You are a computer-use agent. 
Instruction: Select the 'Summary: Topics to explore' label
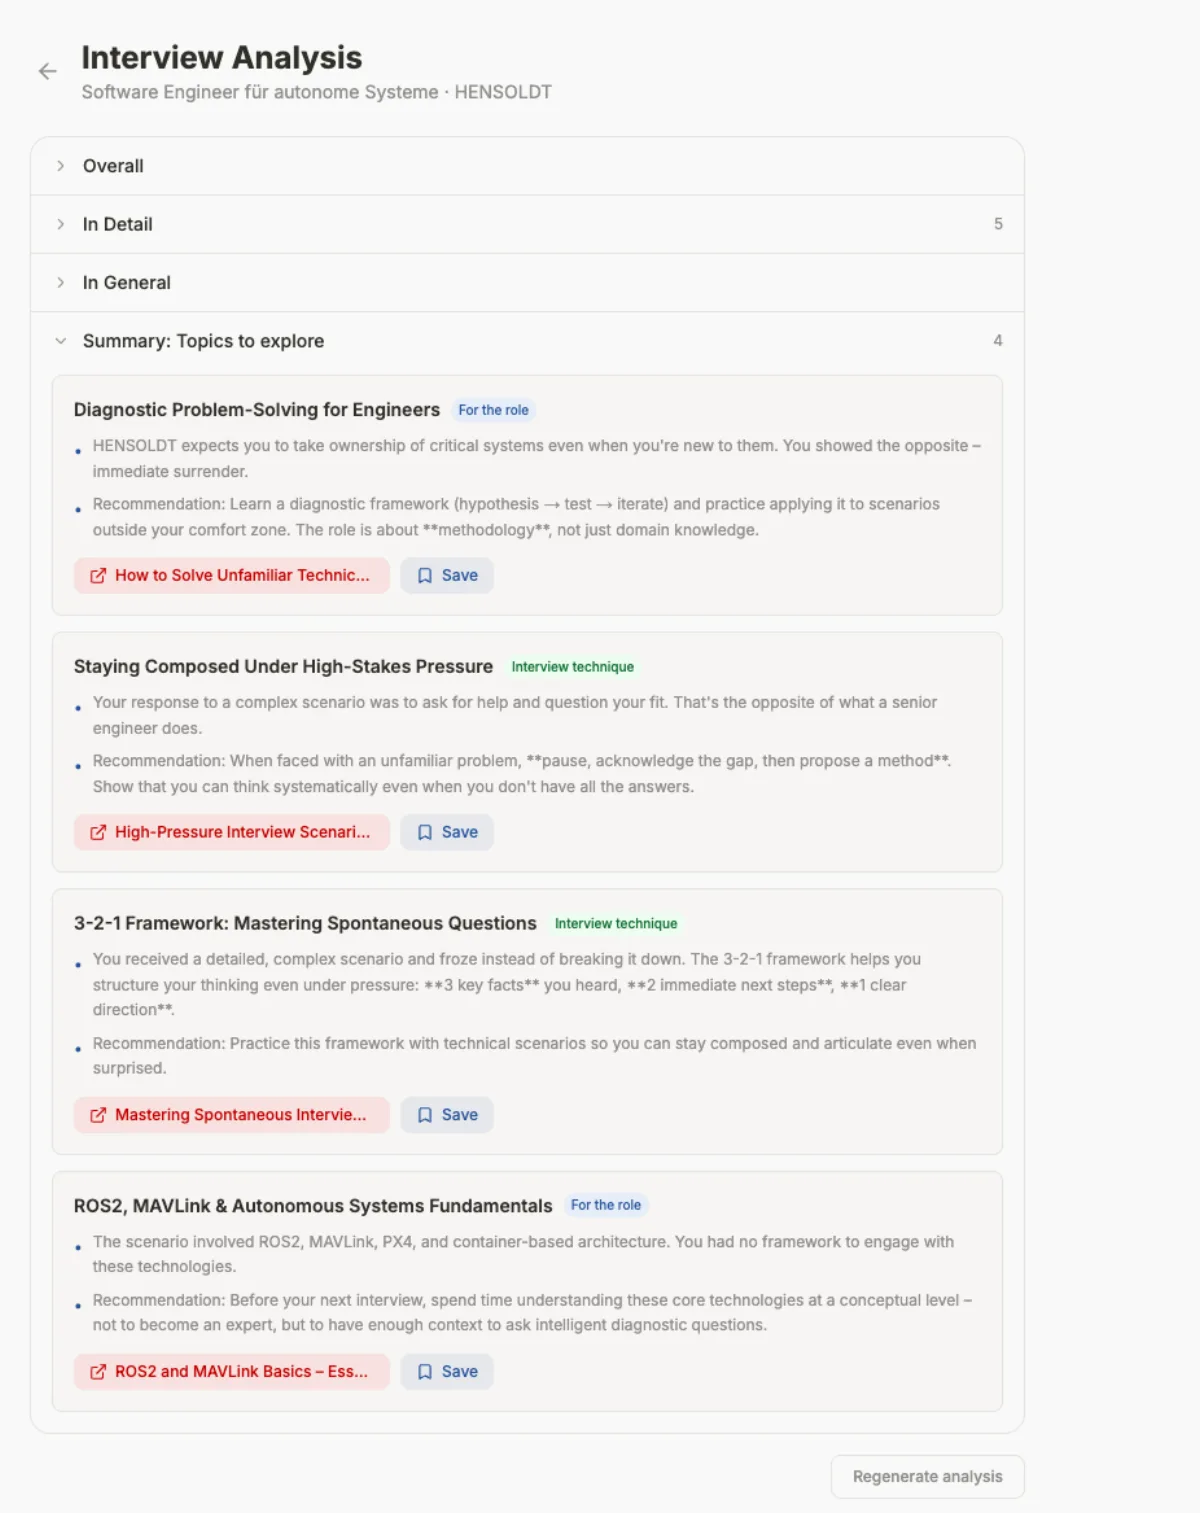[204, 341]
